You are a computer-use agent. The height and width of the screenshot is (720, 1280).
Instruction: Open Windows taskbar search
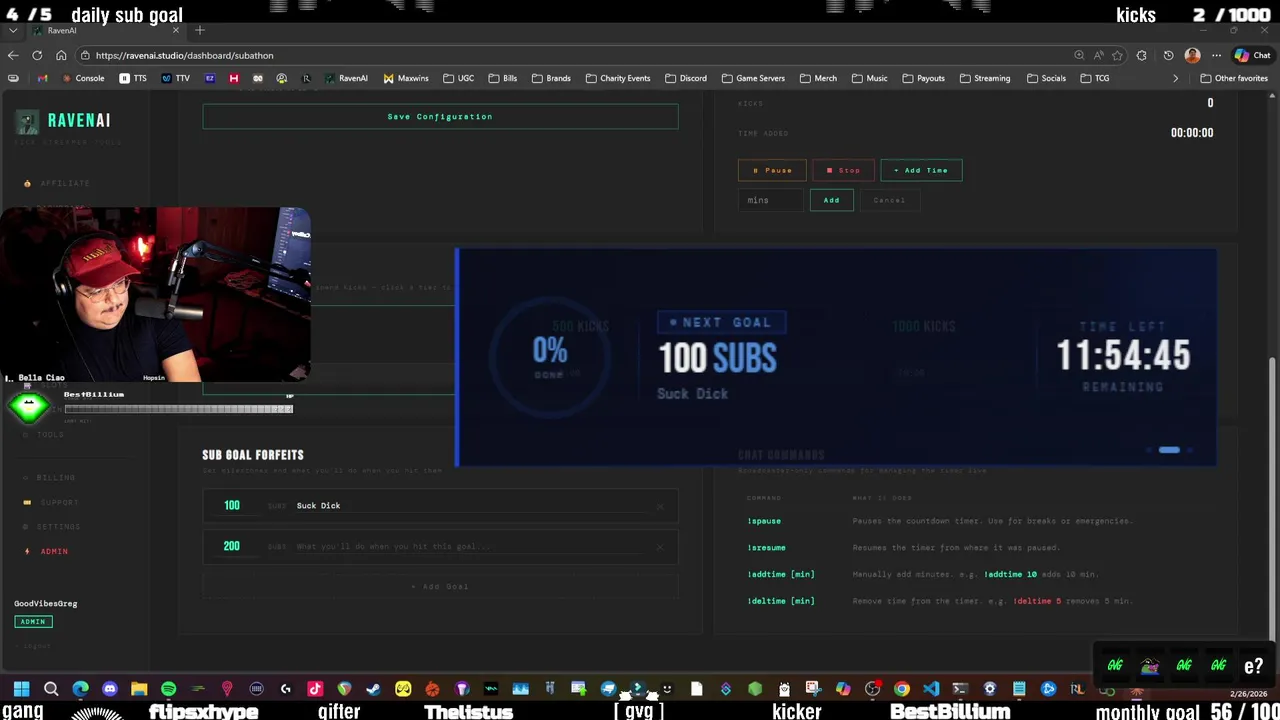pyautogui.click(x=51, y=688)
